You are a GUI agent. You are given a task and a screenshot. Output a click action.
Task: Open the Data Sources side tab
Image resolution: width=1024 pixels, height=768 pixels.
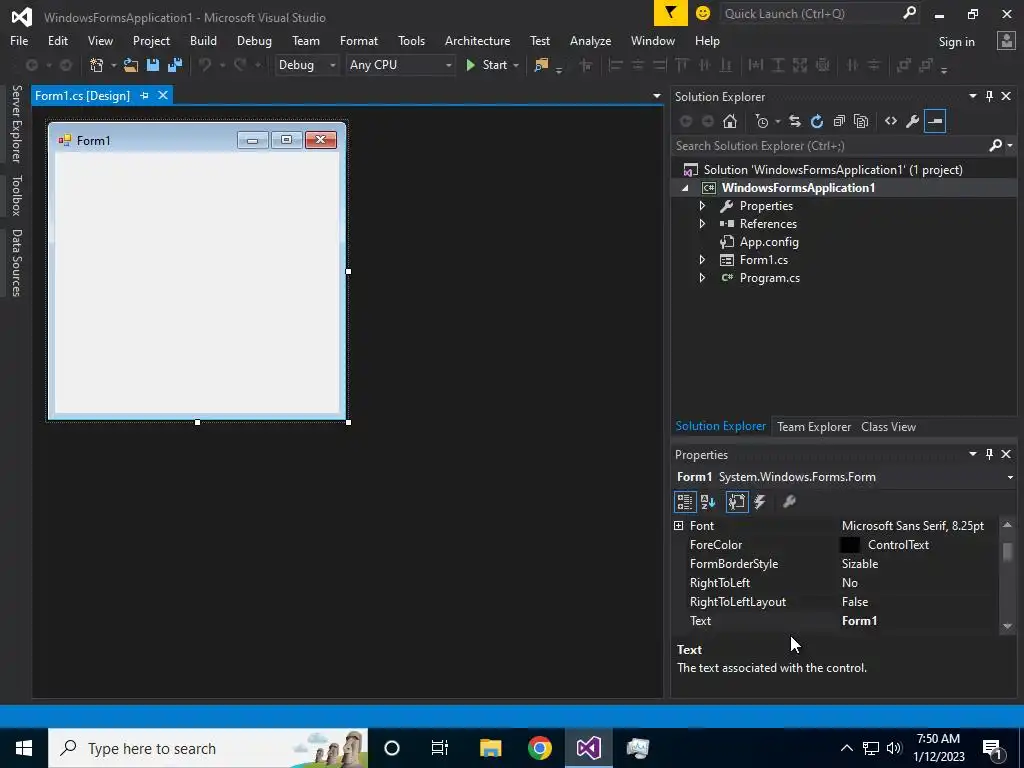point(16,263)
